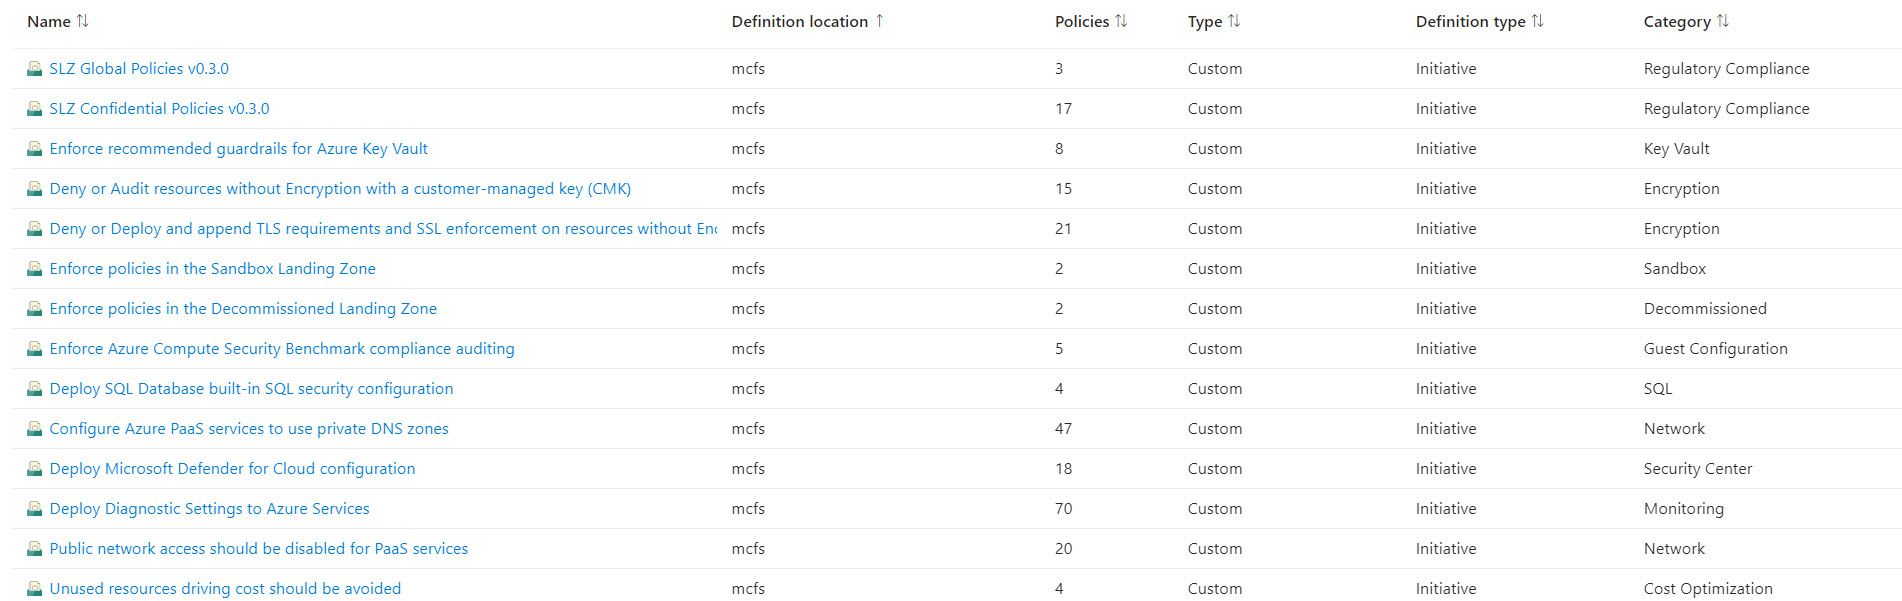Click the icon beside Unused resources cost initiative
Viewport: 1902px width, 601px height.
[35, 589]
